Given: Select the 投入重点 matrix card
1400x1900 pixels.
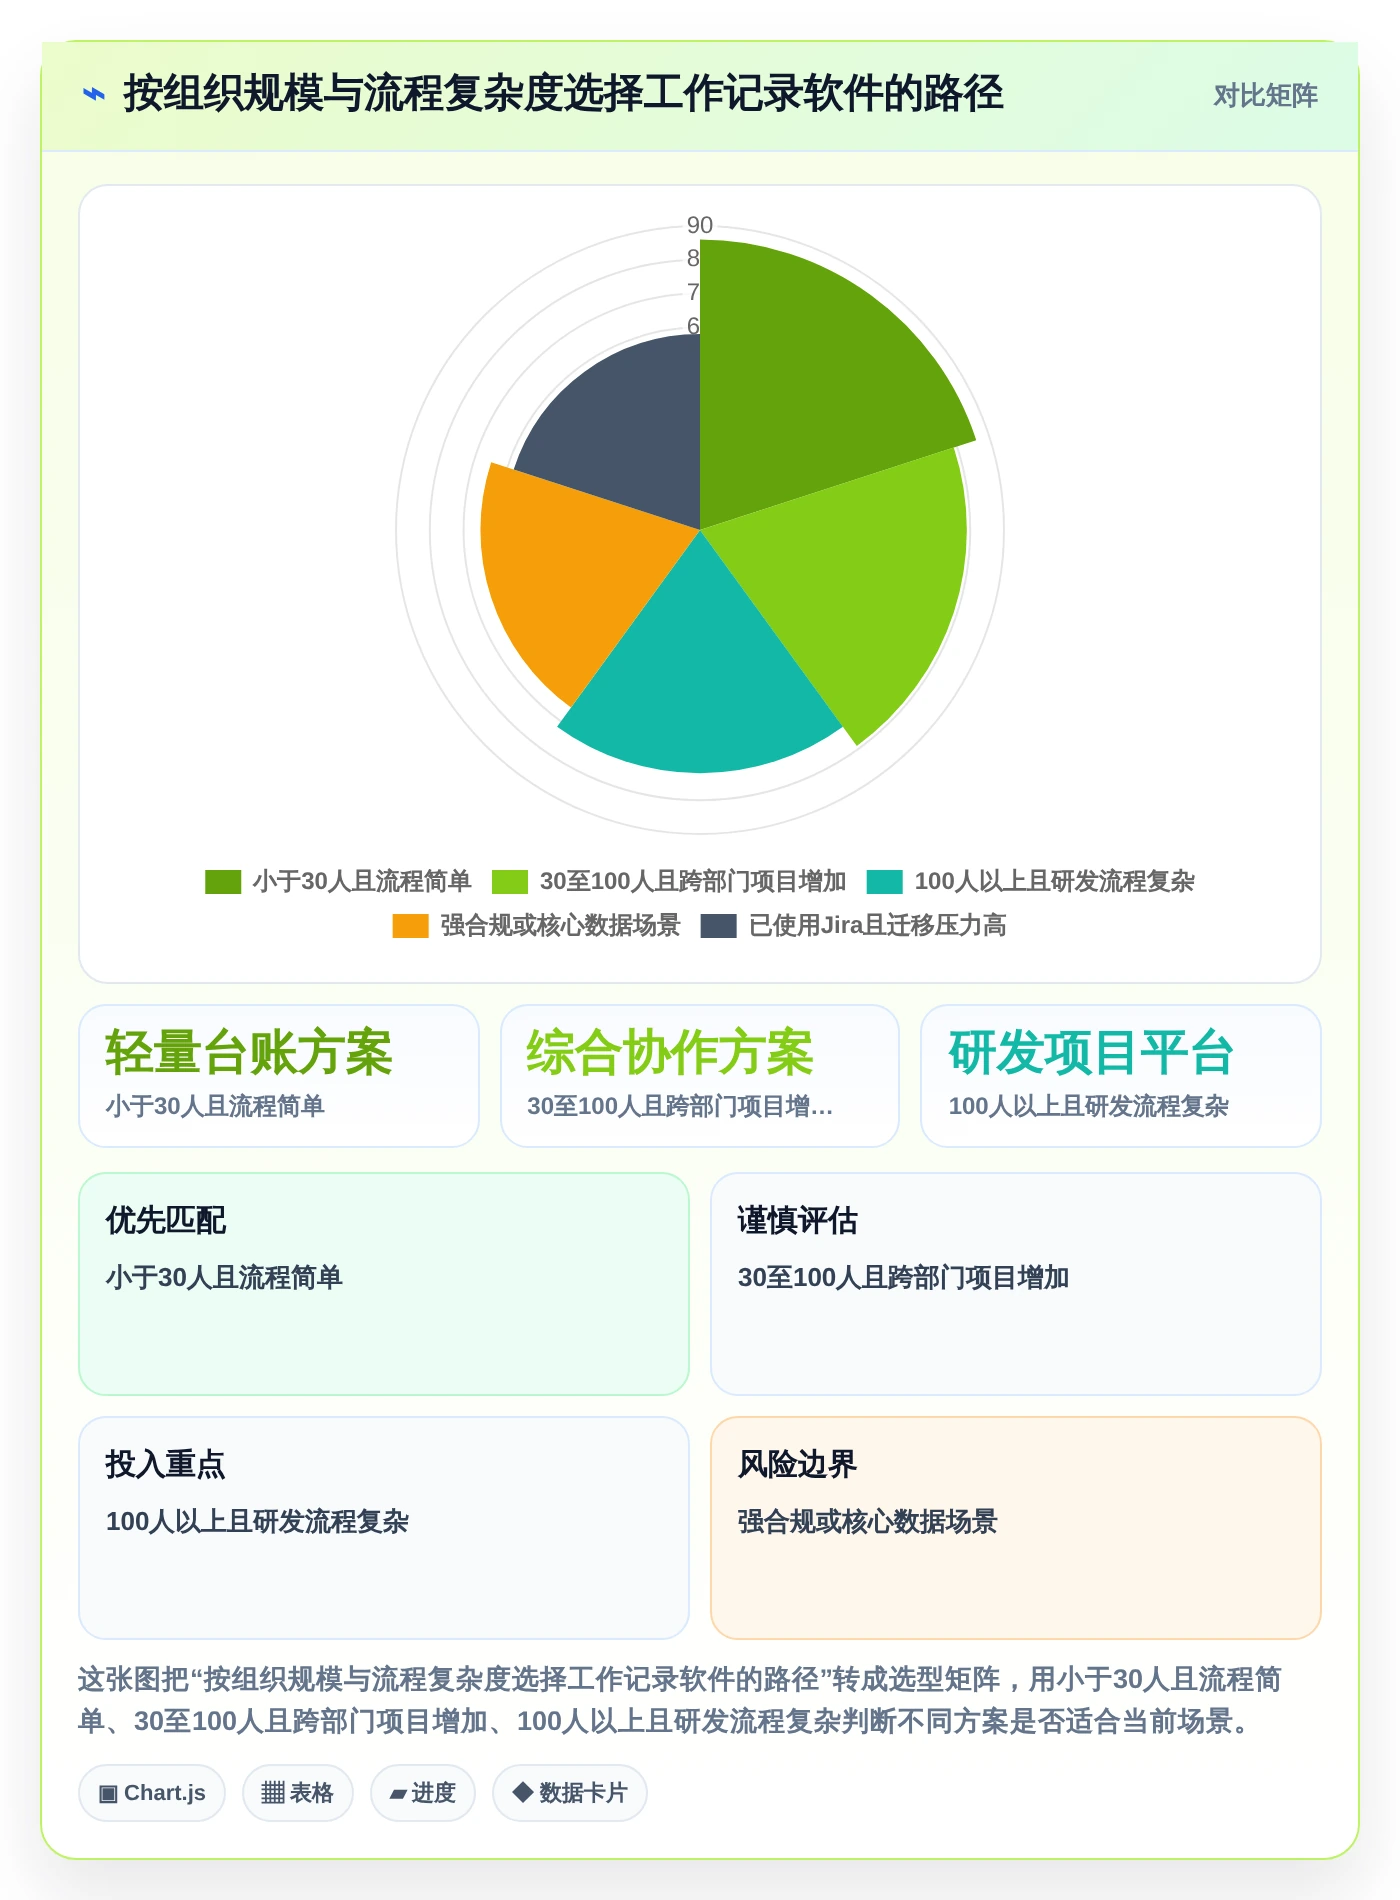Looking at the screenshot, I should [x=384, y=1528].
